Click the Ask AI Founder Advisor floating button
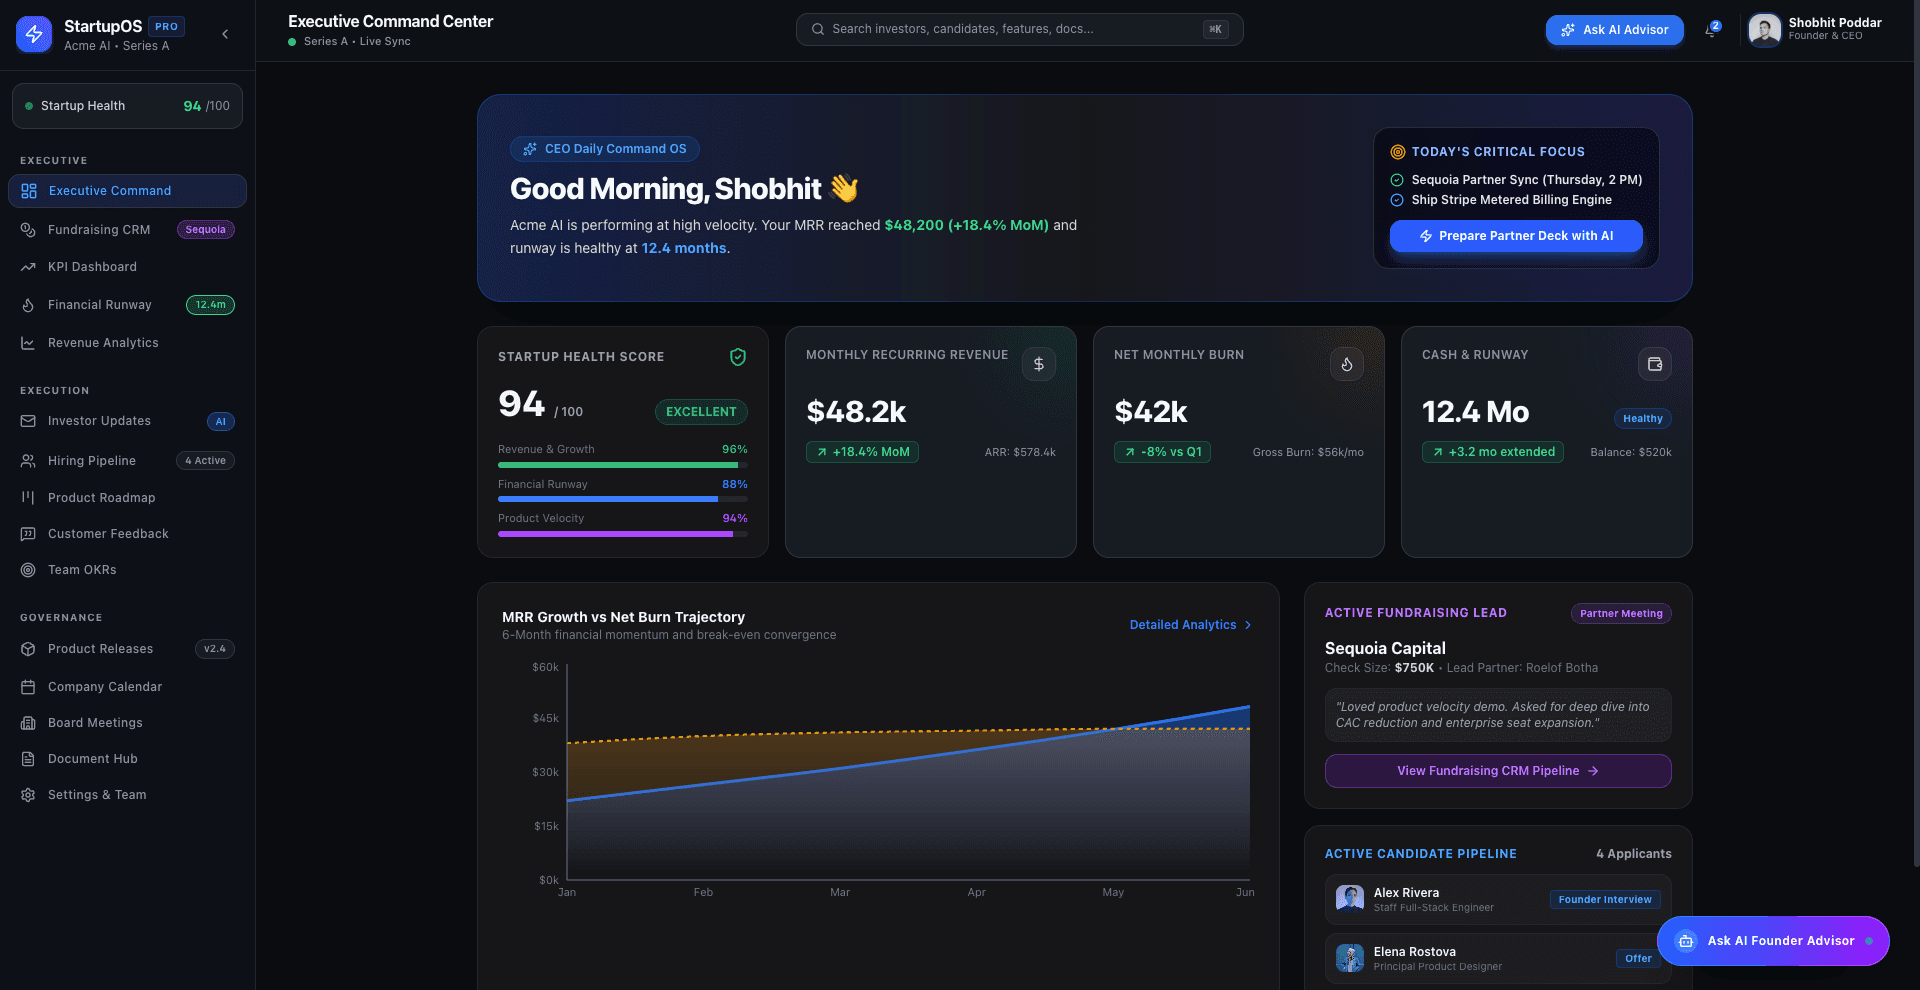This screenshot has width=1920, height=990. pos(1773,941)
